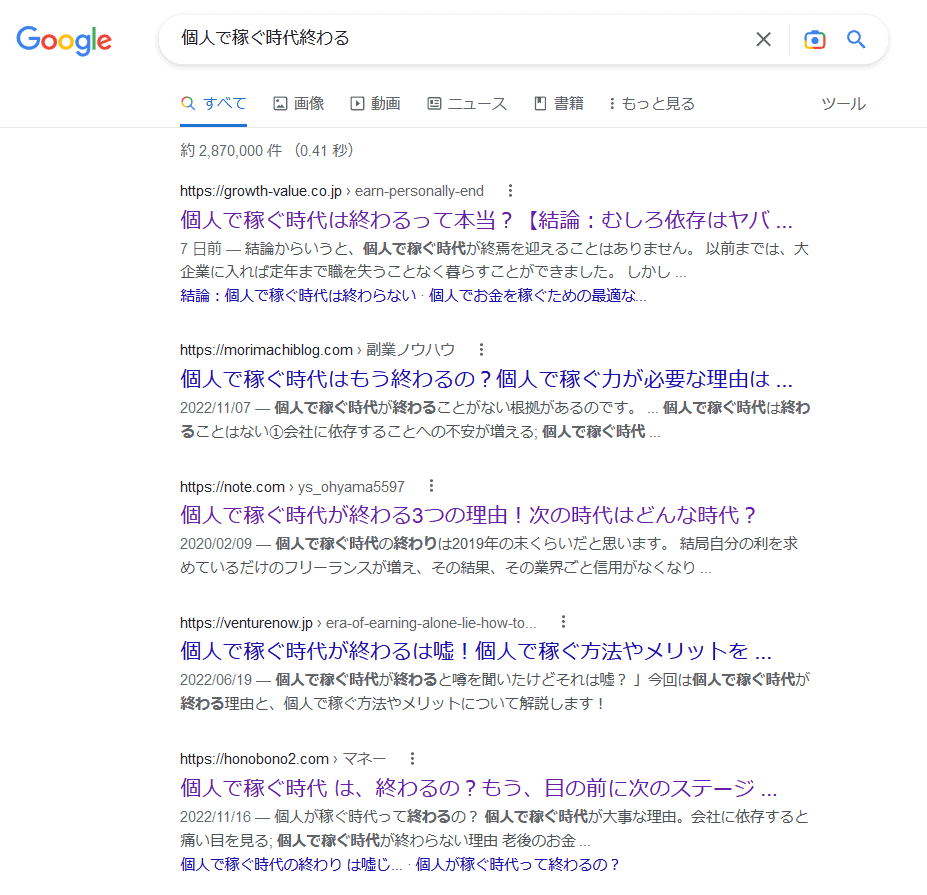Open three-dot menu for morimachiblog.com result
This screenshot has width=927, height=895.
[481, 350]
